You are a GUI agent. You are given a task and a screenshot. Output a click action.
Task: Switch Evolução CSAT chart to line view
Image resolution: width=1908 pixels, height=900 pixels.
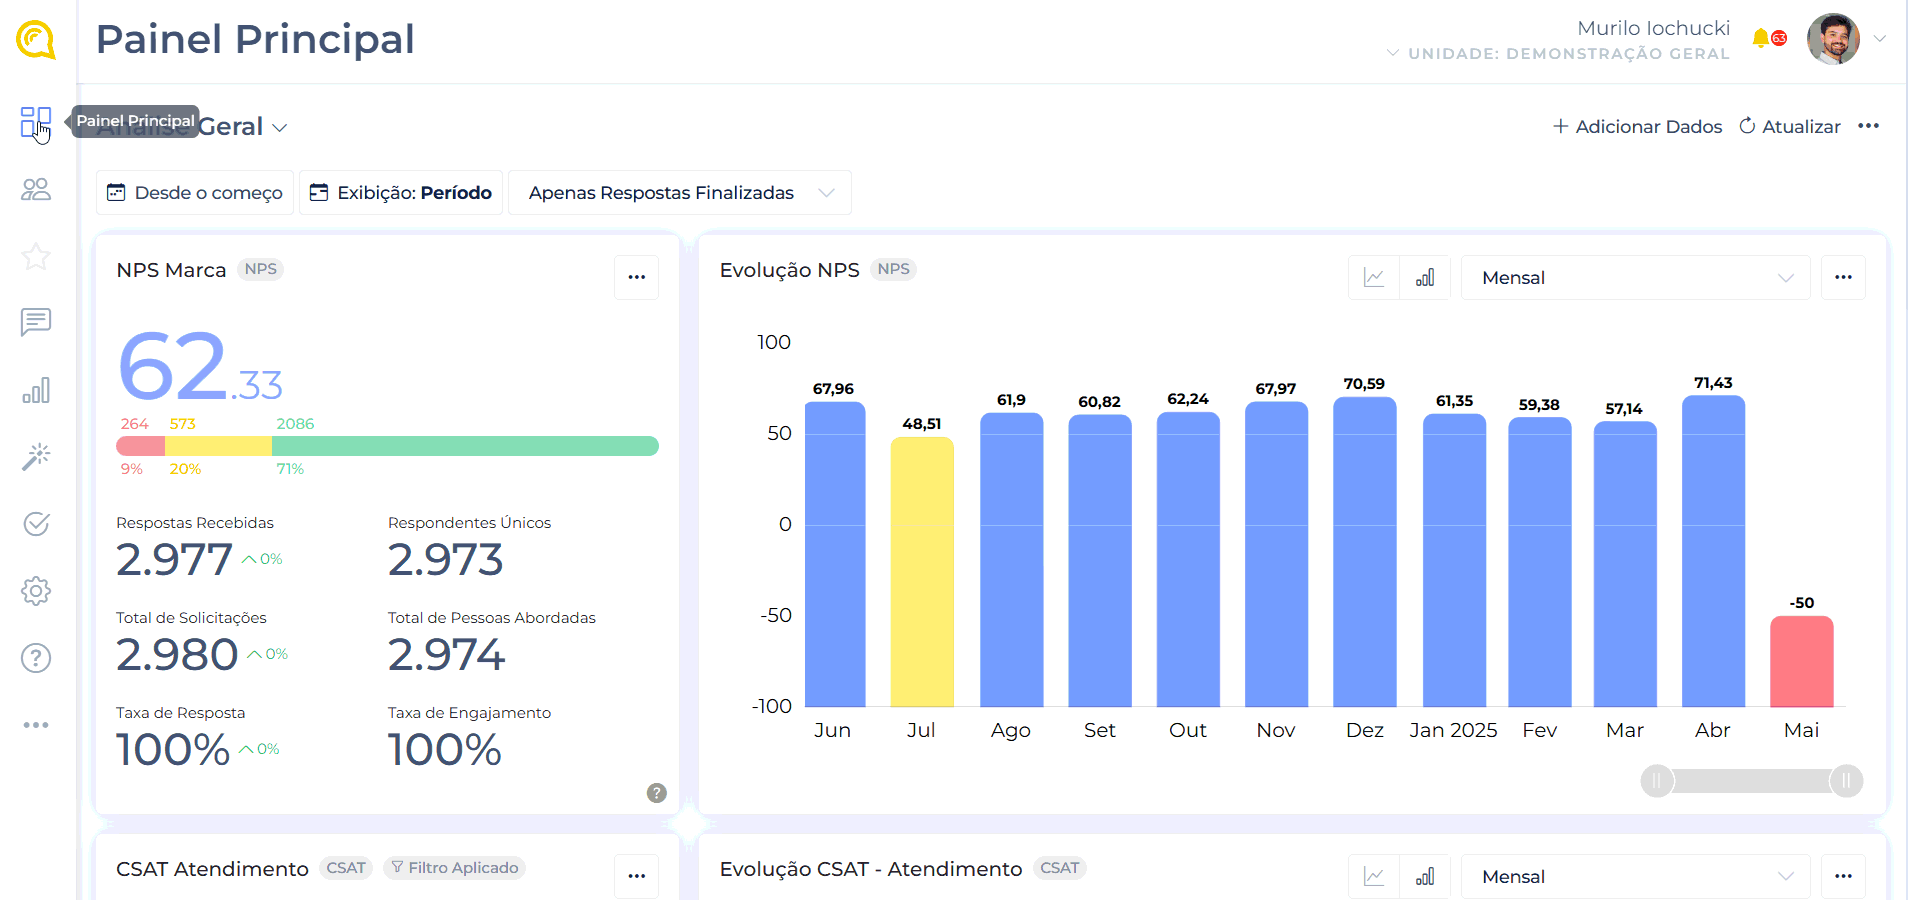tap(1374, 877)
